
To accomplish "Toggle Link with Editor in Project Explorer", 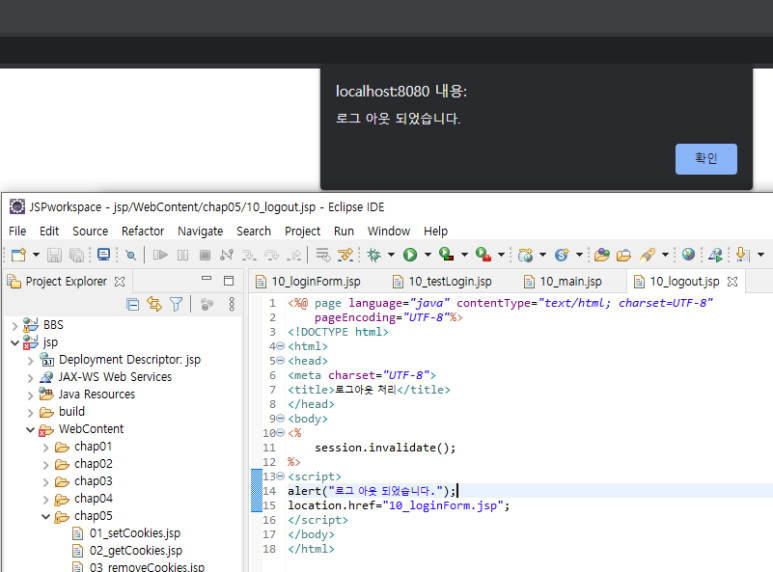I will (x=154, y=304).
